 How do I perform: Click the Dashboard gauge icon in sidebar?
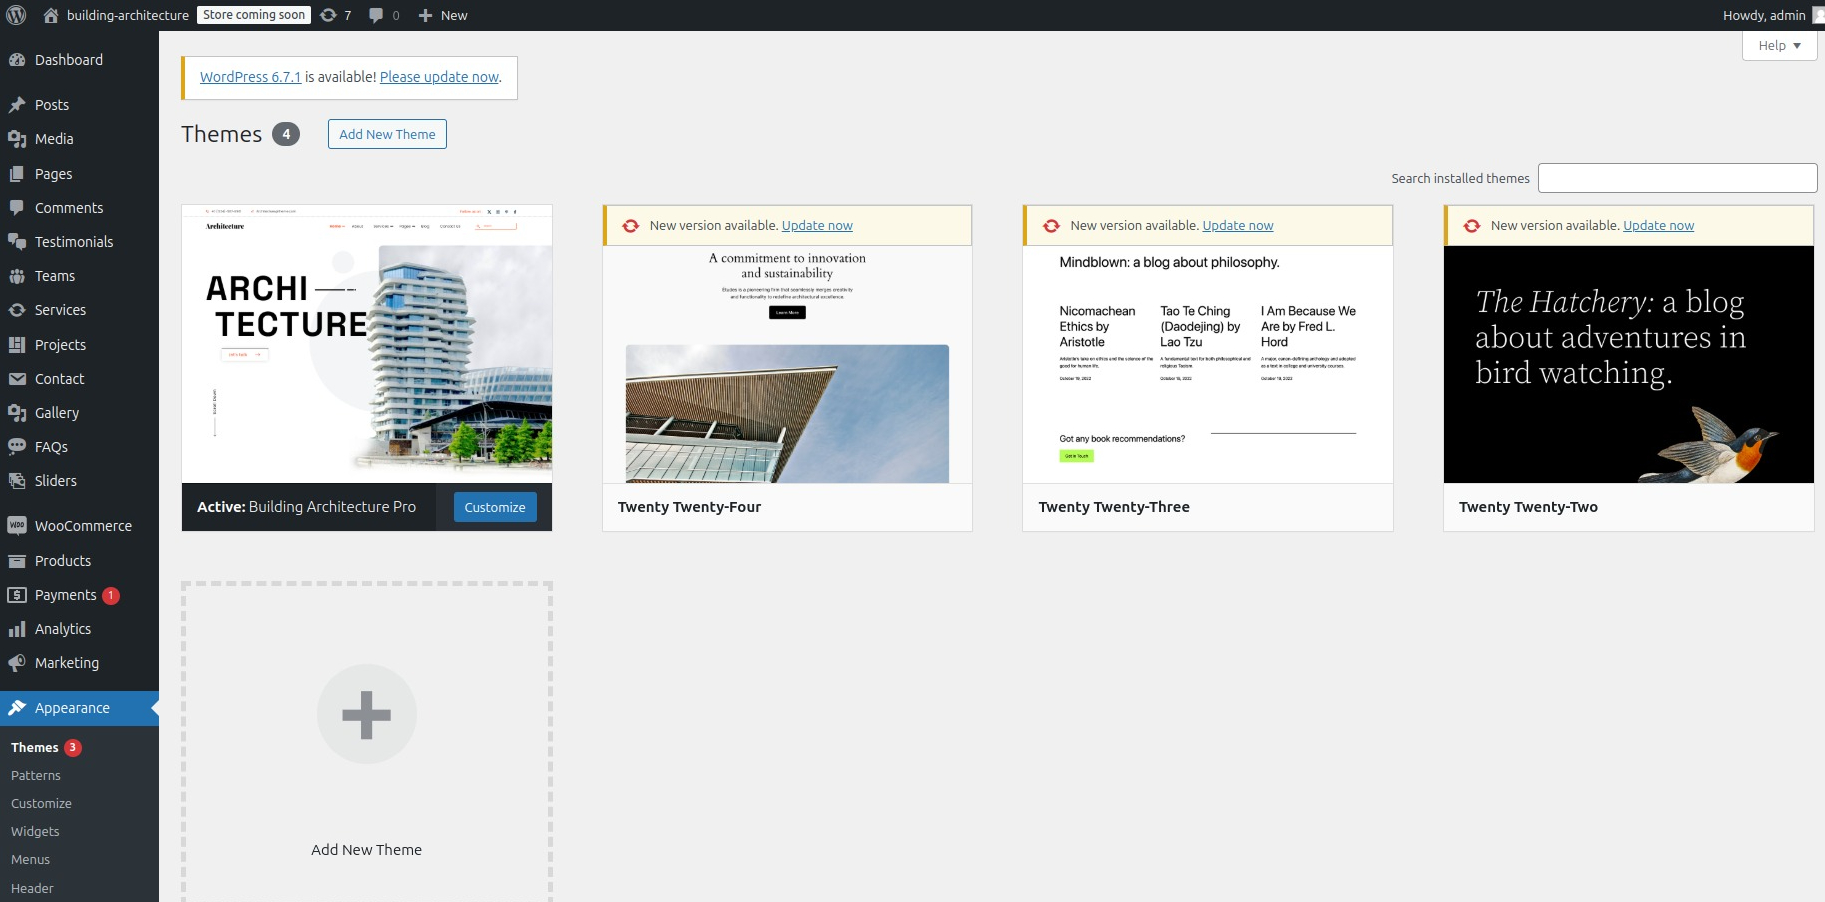coord(17,60)
